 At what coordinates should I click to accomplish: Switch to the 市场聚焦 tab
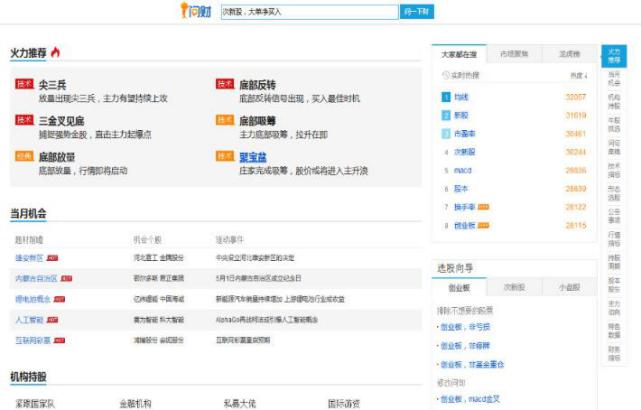click(514, 53)
